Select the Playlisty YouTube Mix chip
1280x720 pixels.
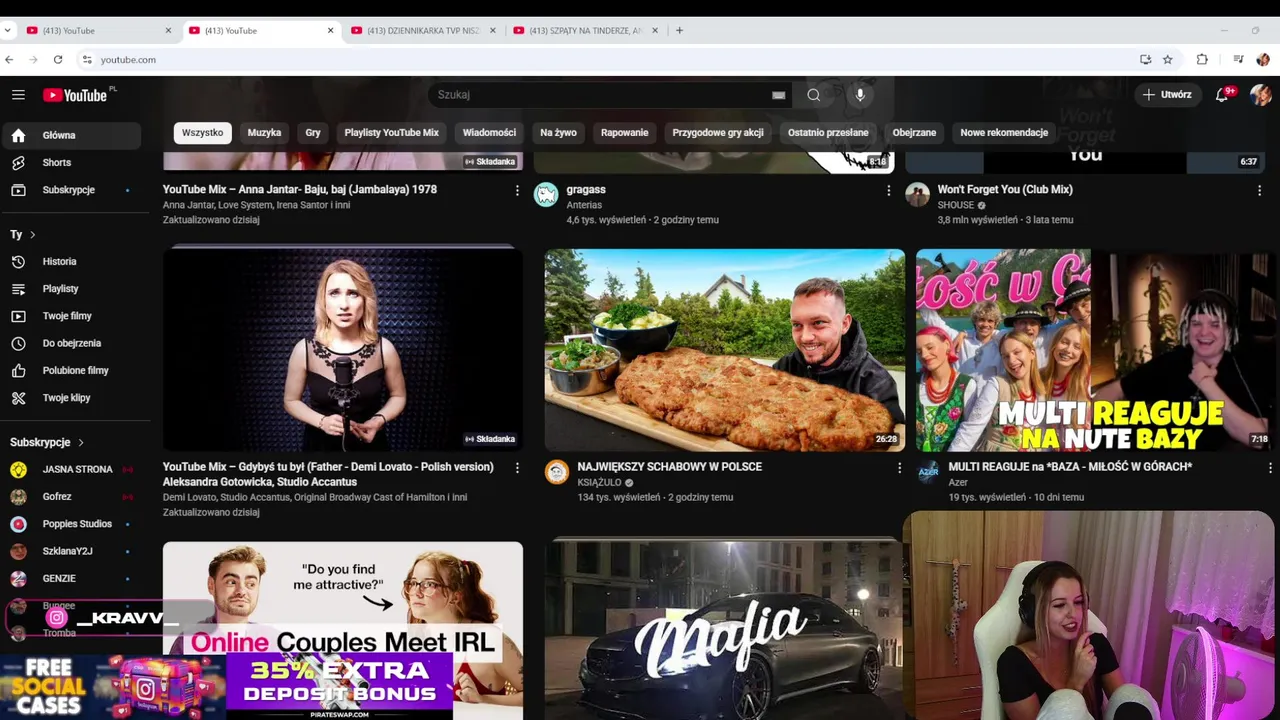point(391,133)
